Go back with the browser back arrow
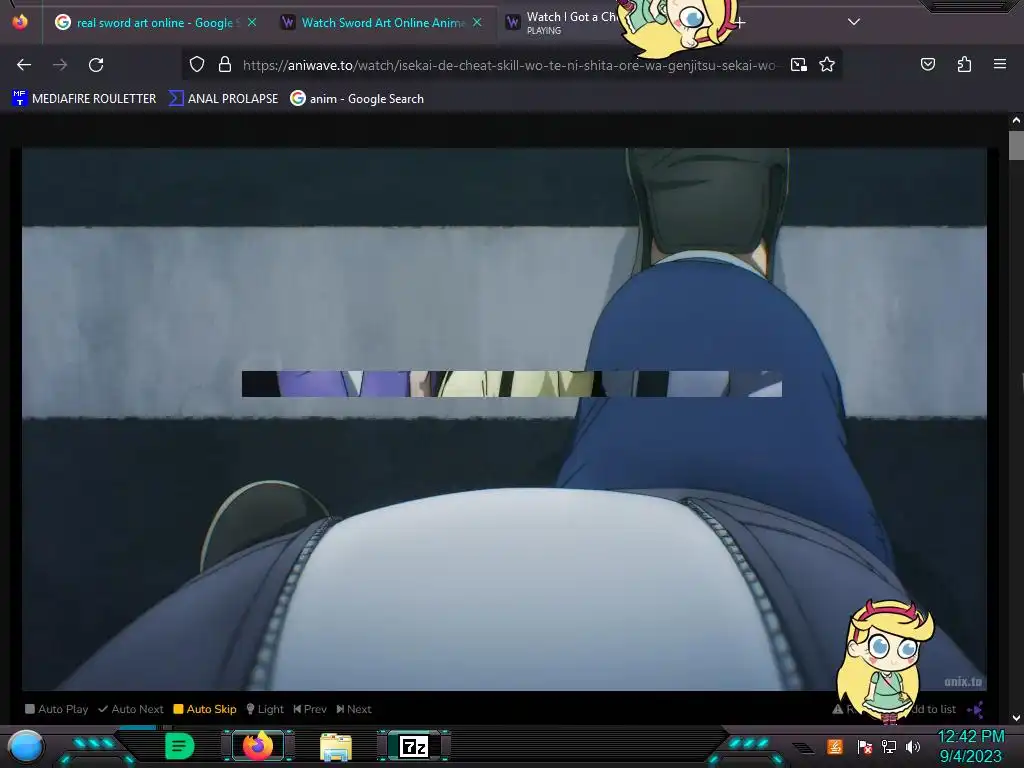The height and width of the screenshot is (768, 1024). (x=24, y=65)
